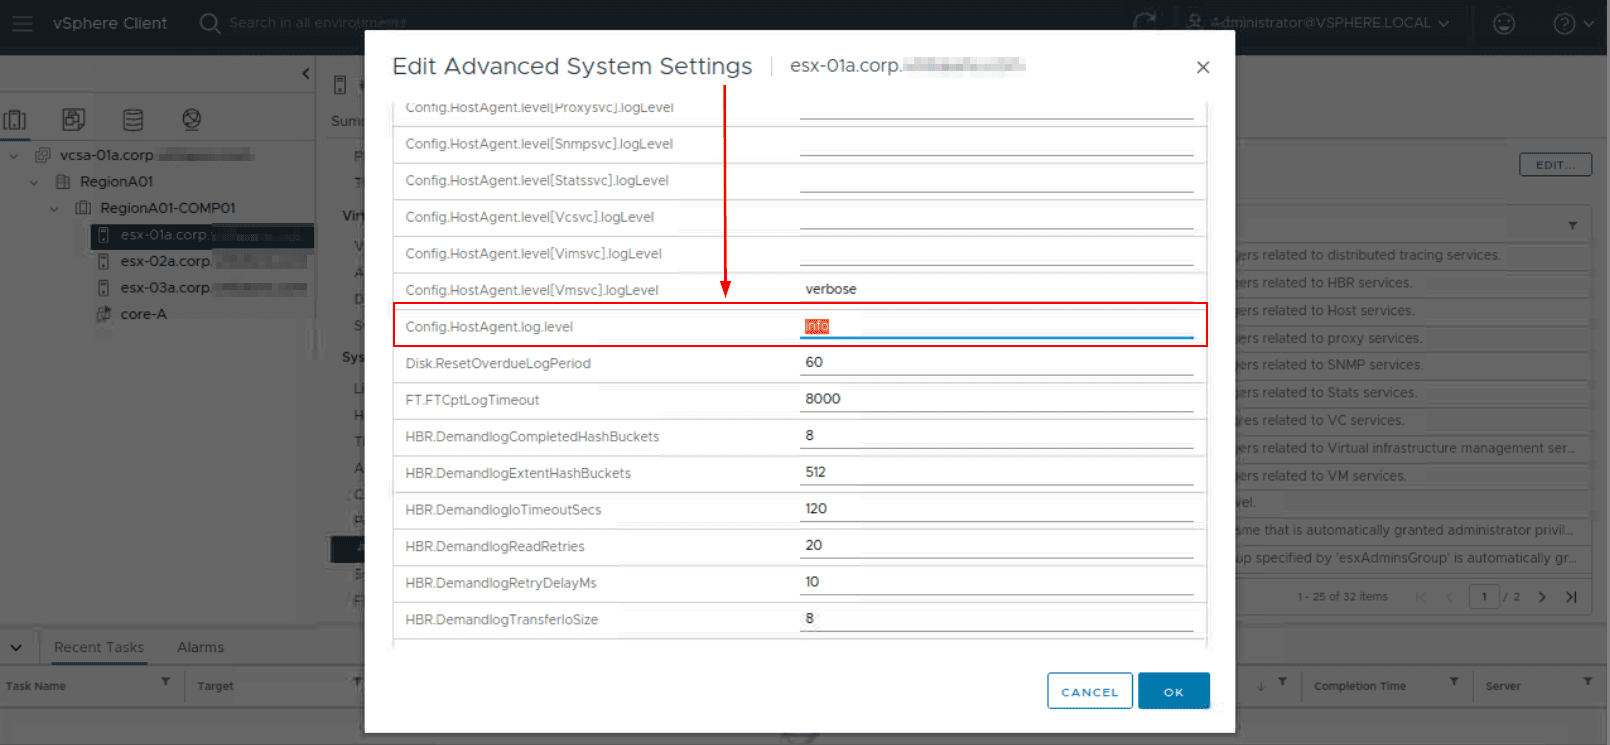The width and height of the screenshot is (1610, 745).
Task: Click HBR.DemandlogIoTimeoutSecs value 120 field
Action: coord(996,509)
